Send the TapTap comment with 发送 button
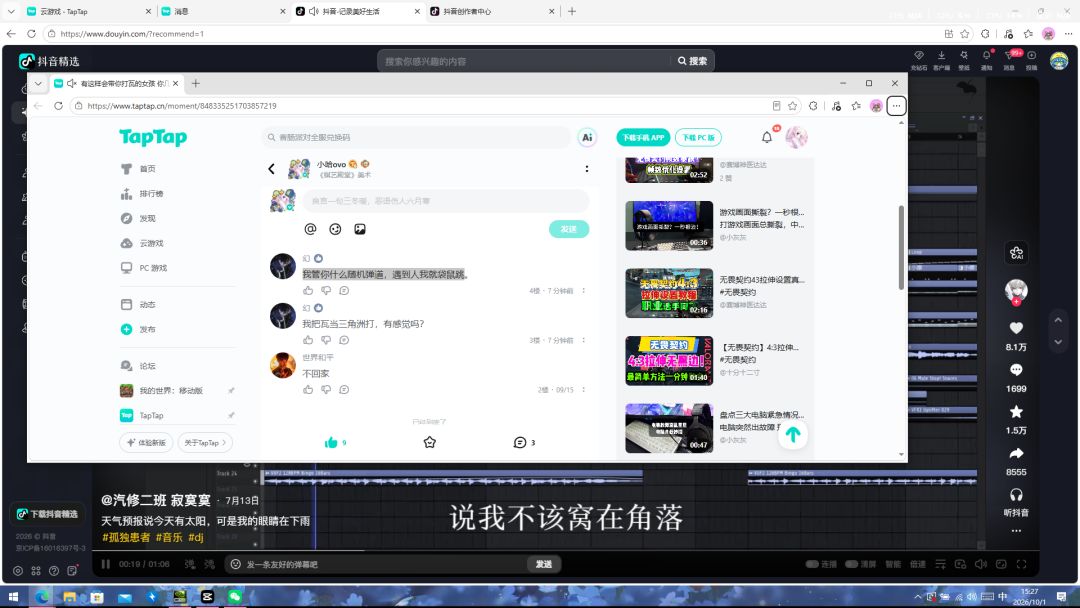 (x=569, y=229)
